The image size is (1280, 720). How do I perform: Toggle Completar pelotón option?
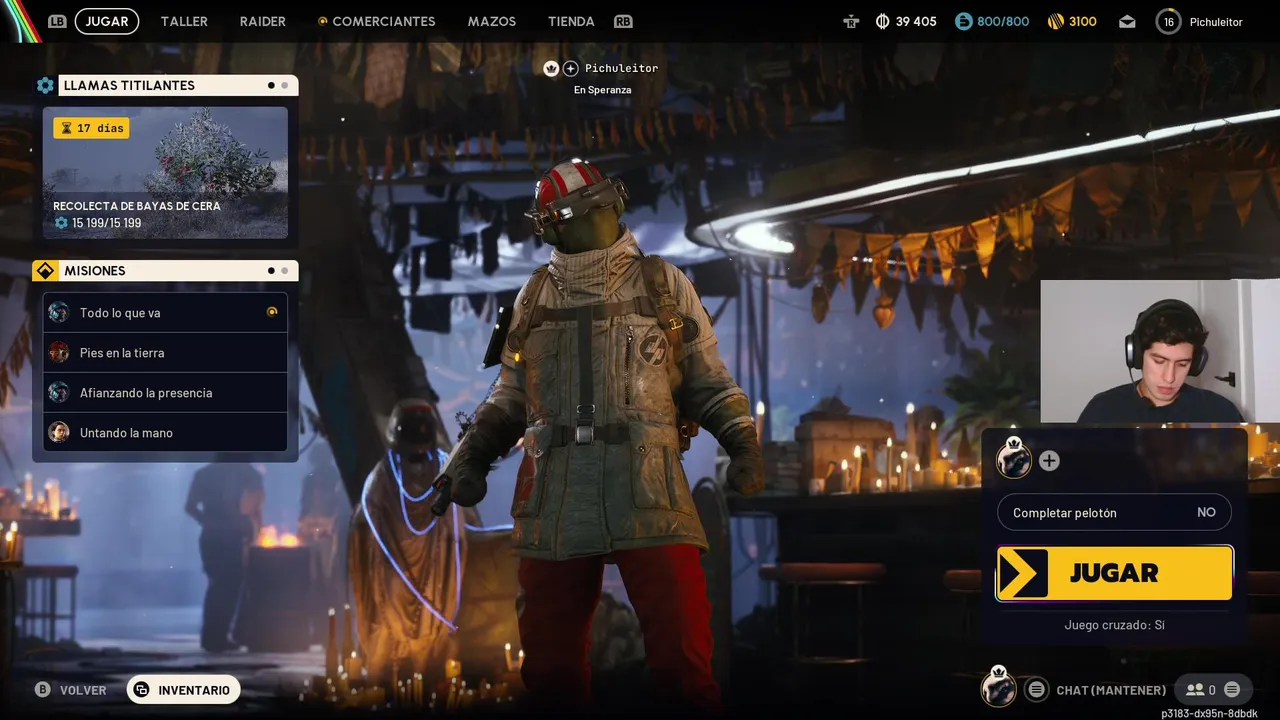pos(1114,512)
